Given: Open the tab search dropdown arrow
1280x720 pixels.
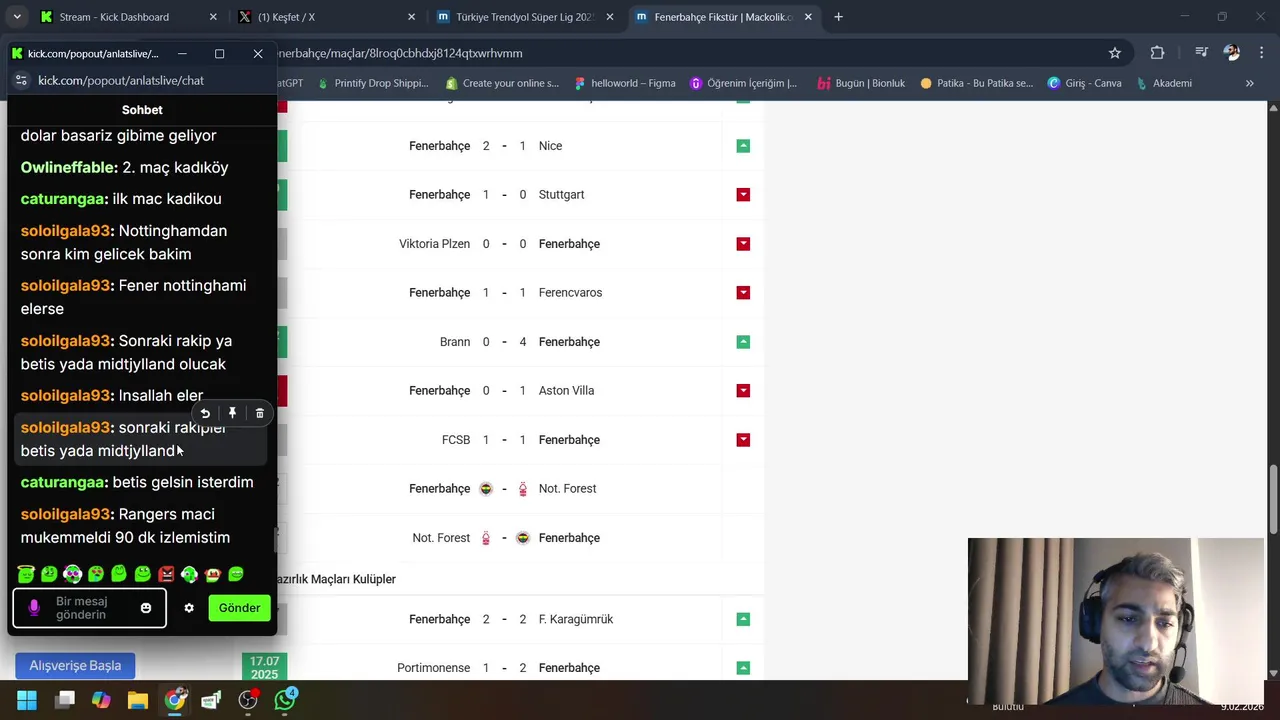Looking at the screenshot, I should coord(16,17).
